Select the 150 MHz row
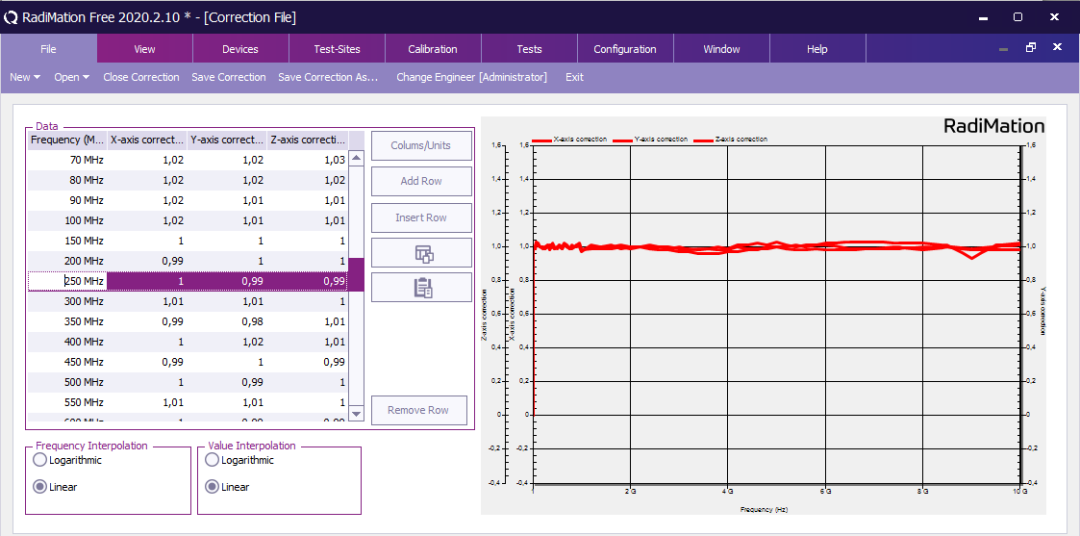The width and height of the screenshot is (1080, 536). point(188,241)
